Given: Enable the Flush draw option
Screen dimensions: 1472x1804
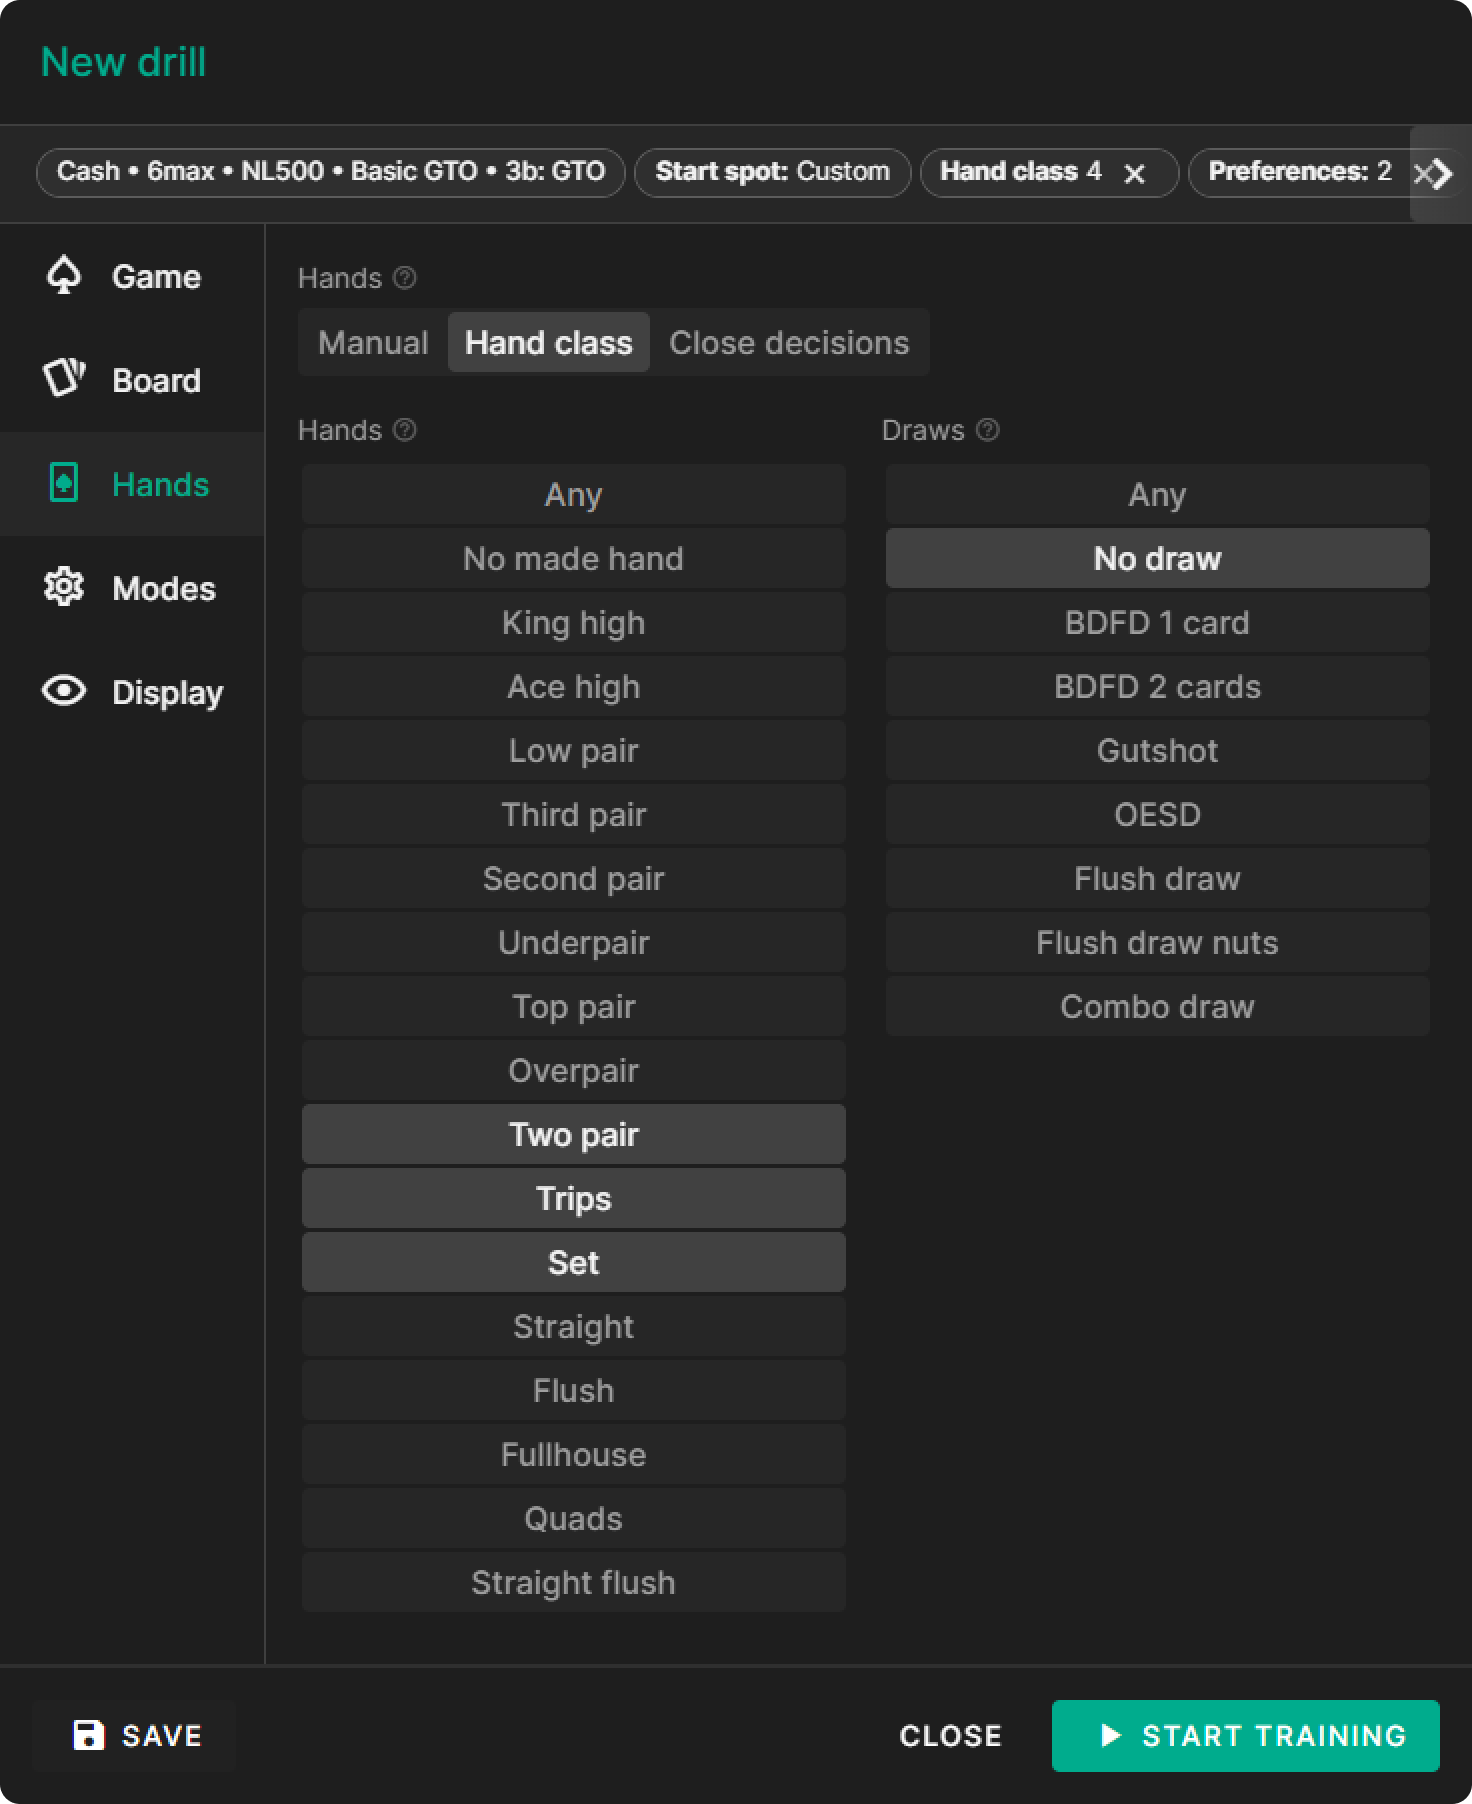Looking at the screenshot, I should coord(1157,879).
